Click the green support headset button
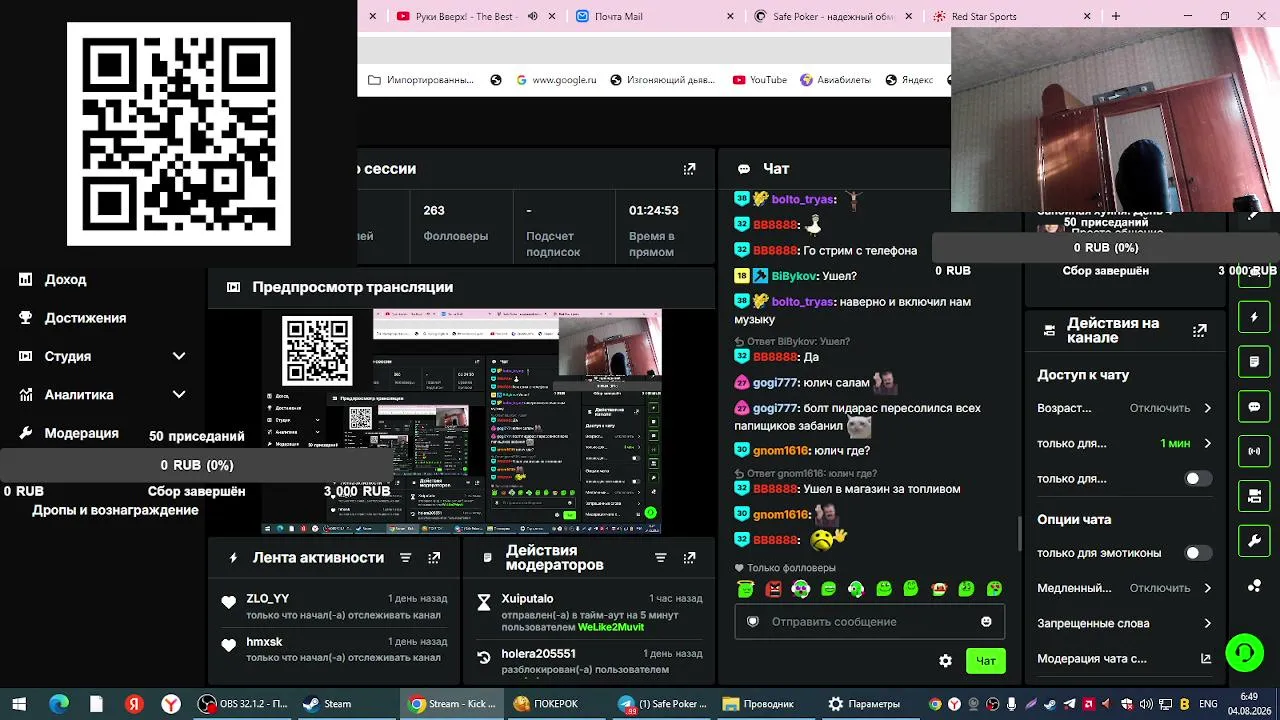The image size is (1280, 720). click(x=1244, y=653)
